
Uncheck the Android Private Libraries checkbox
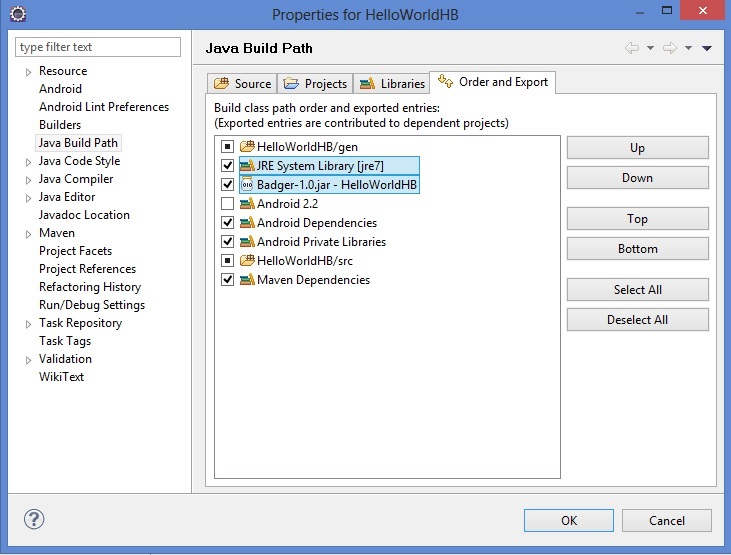pos(227,242)
